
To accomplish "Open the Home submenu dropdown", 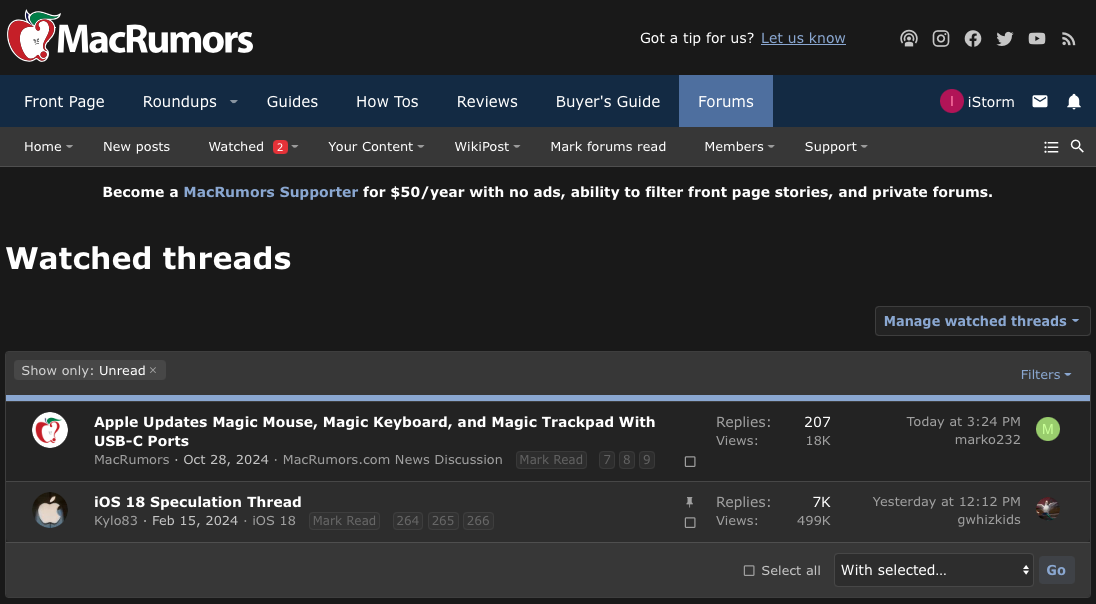I will (x=69, y=147).
